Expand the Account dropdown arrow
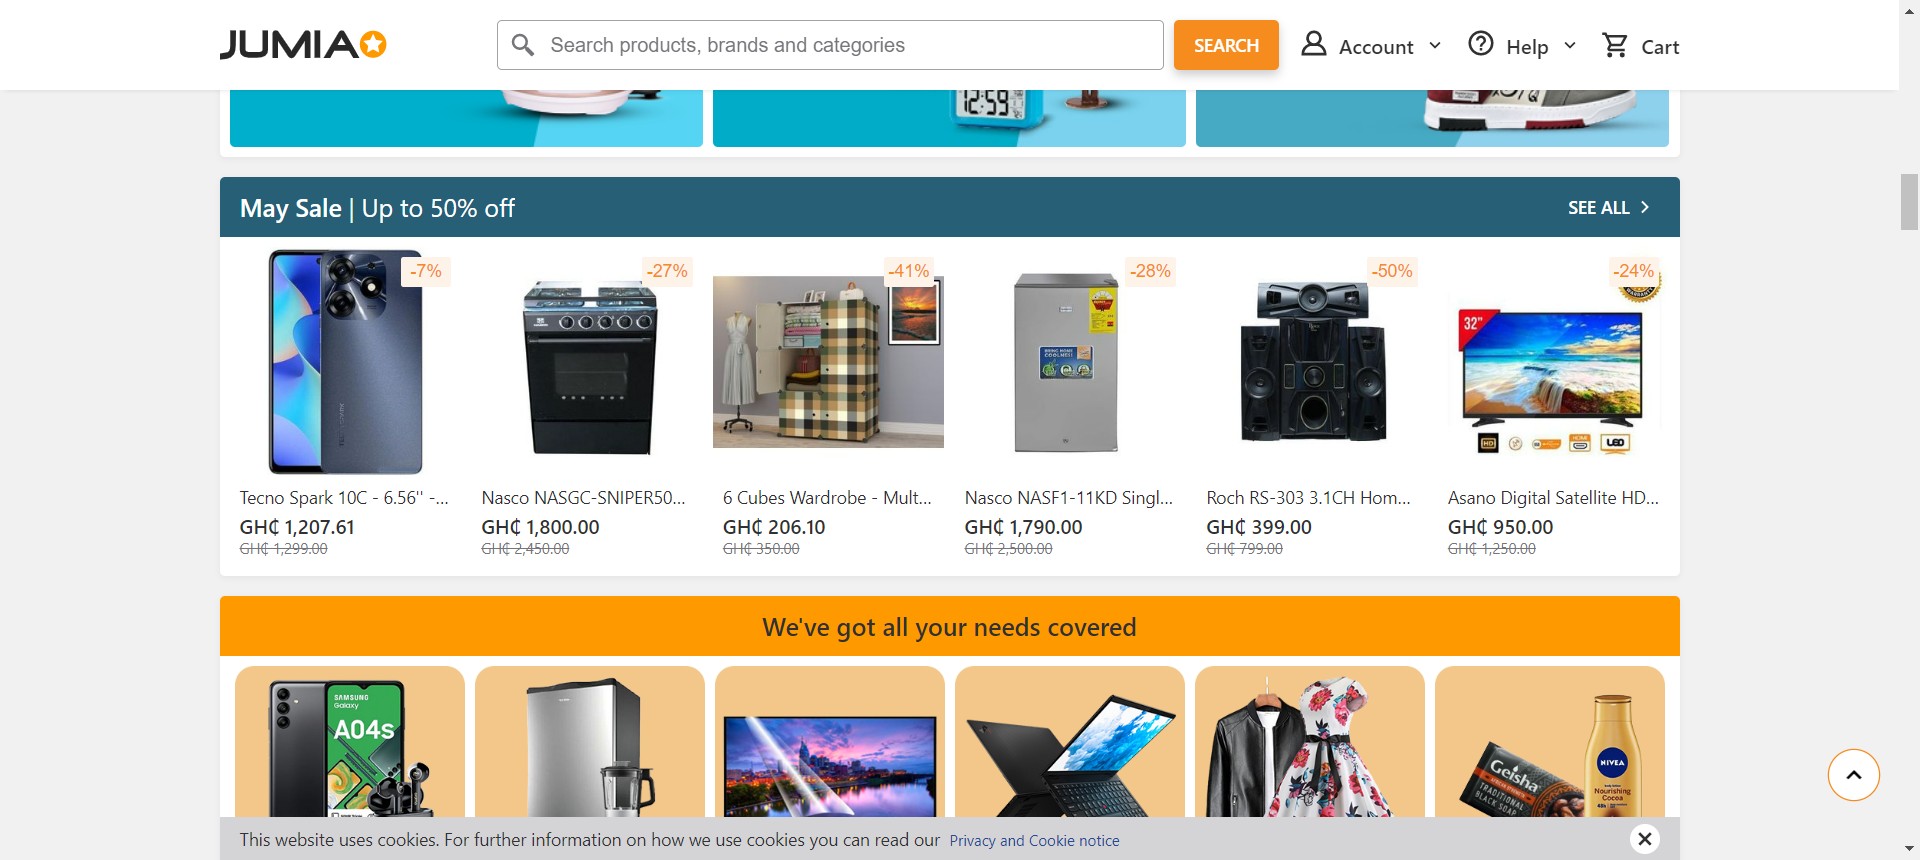Image resolution: width=1920 pixels, height=860 pixels. pos(1435,46)
